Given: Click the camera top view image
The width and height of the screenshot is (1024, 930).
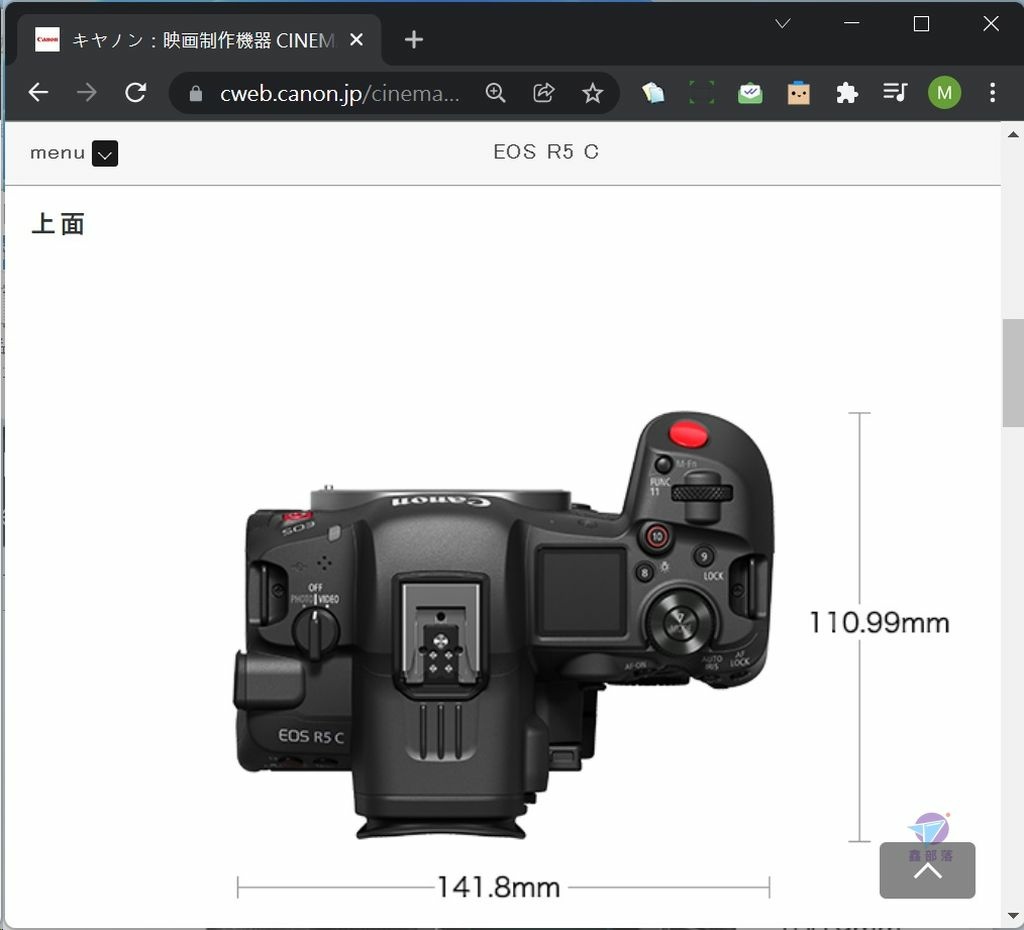Looking at the screenshot, I should (x=504, y=626).
